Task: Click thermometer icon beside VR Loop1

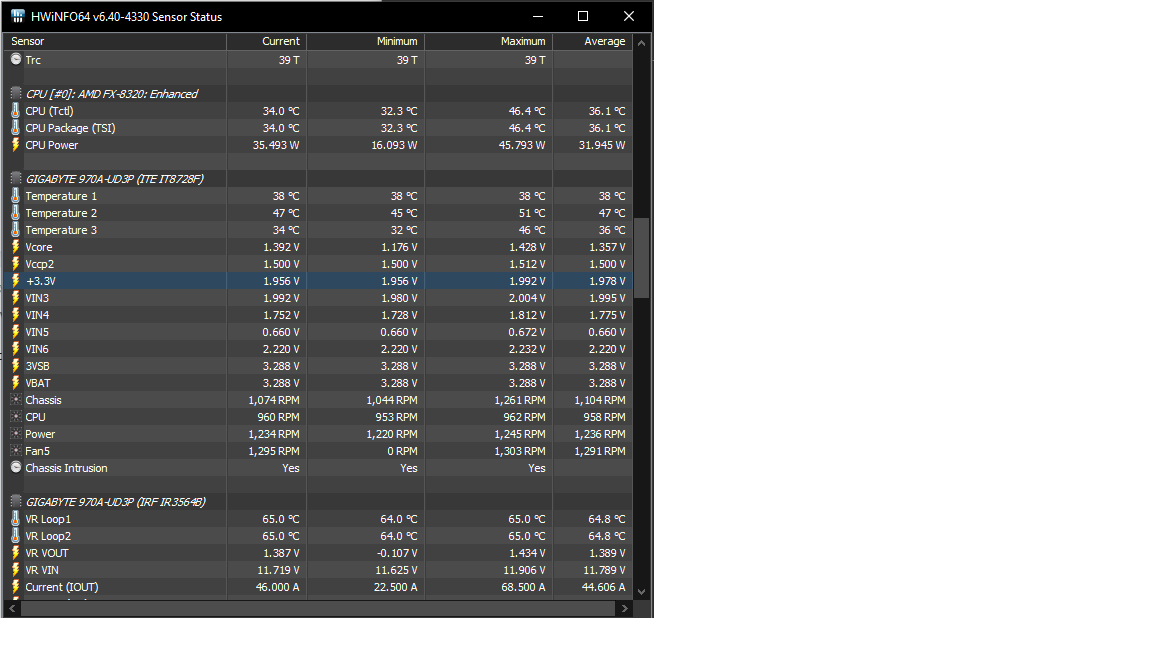Action: [x=16, y=519]
